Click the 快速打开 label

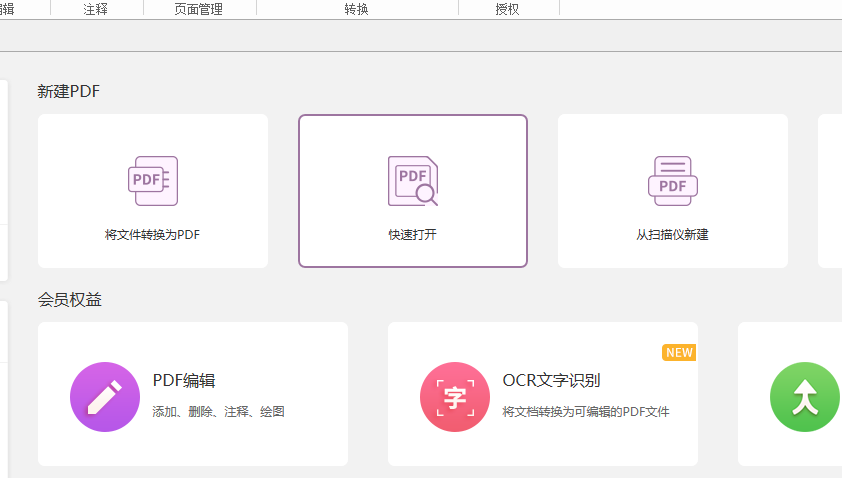tap(412, 235)
